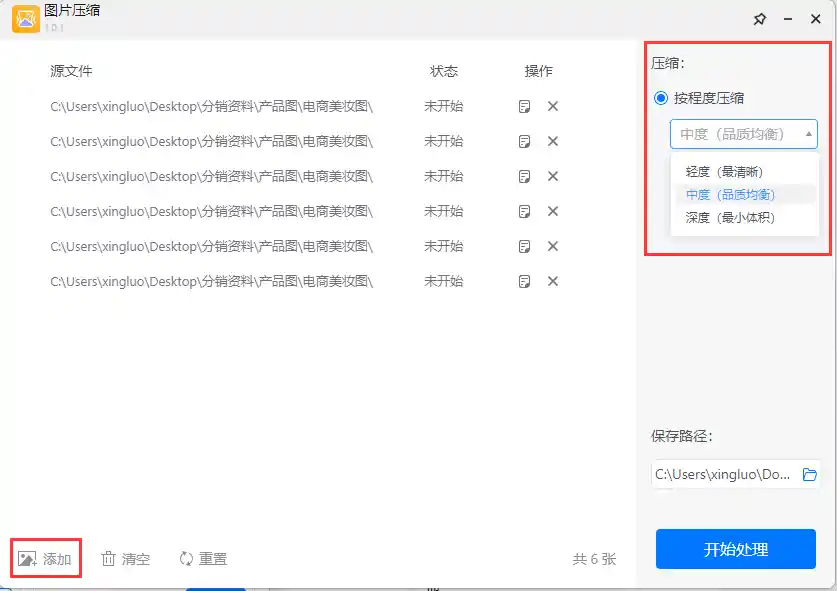This screenshot has height=591, width=837.
Task: Remove the fourth file row with its X
Action: click(552, 211)
